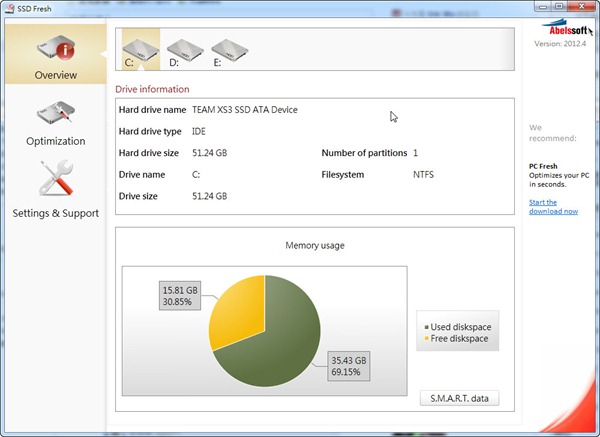Switch to the Optimization section

tap(55, 123)
